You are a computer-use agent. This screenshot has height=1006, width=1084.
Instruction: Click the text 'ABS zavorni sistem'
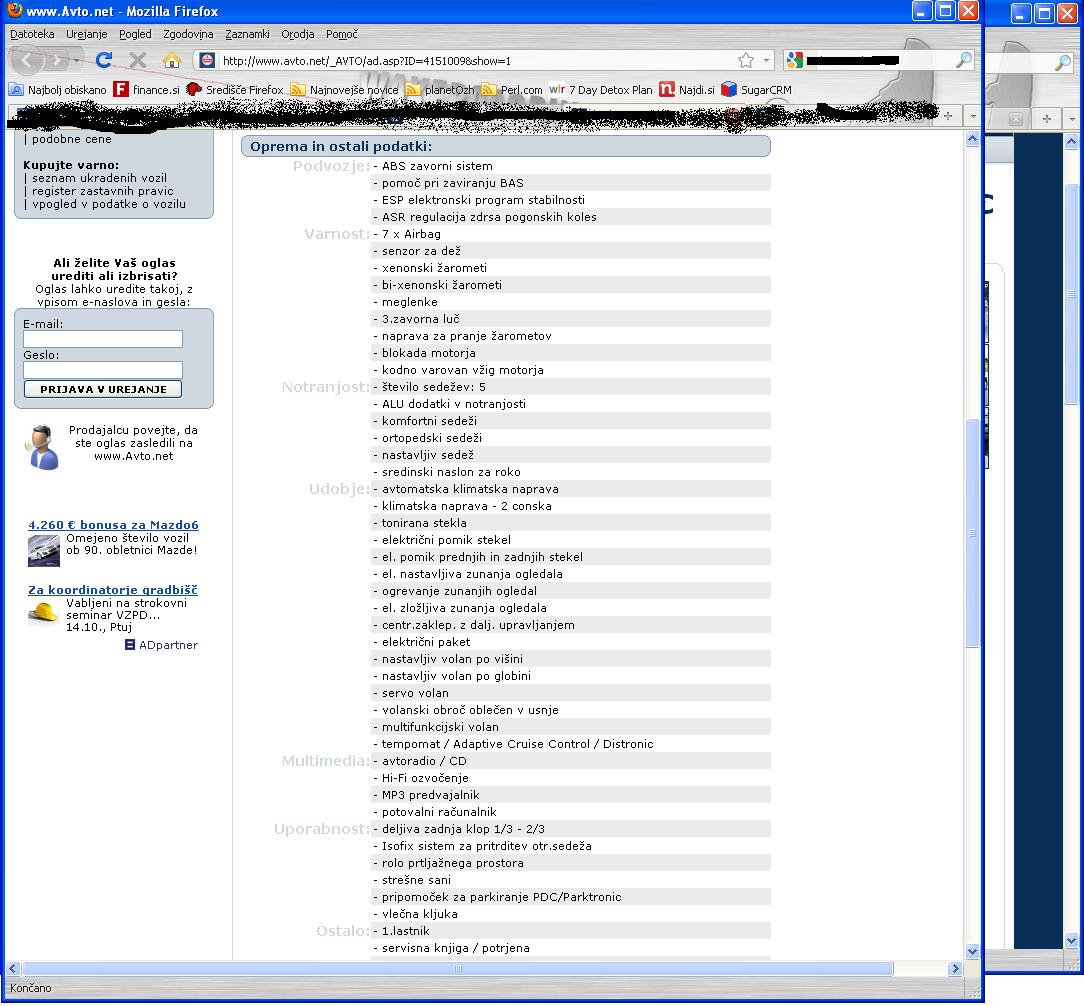pos(437,167)
